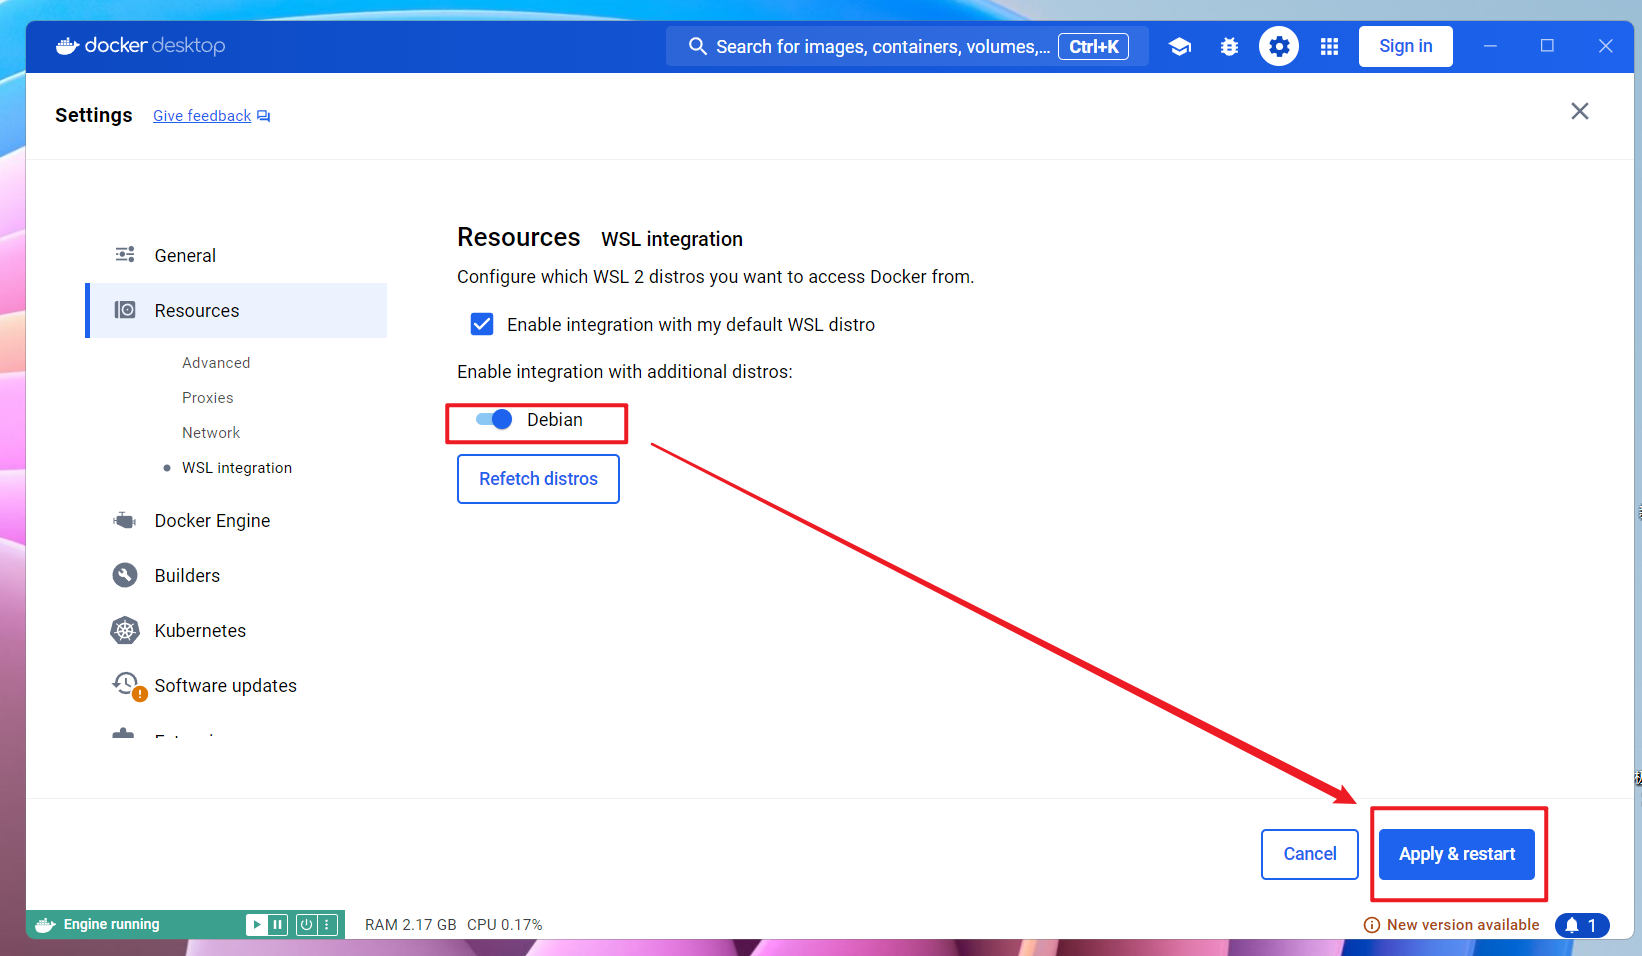
Task: Open Network under Resources
Action: coord(211,432)
